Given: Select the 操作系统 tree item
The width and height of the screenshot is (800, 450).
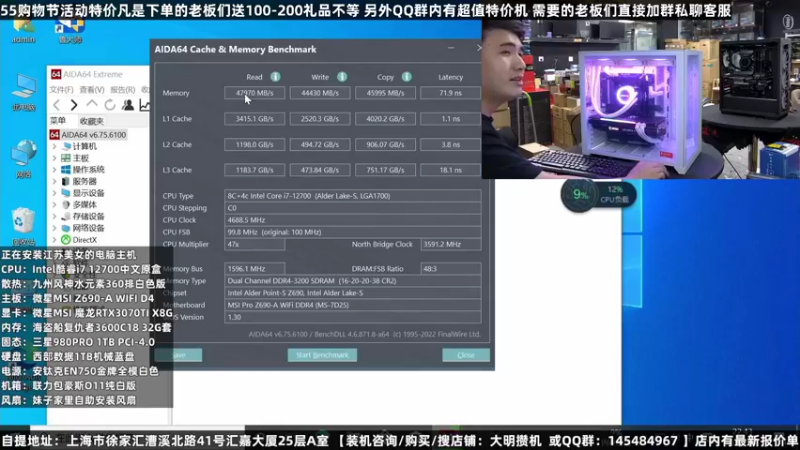Looking at the screenshot, I should pos(83,169).
